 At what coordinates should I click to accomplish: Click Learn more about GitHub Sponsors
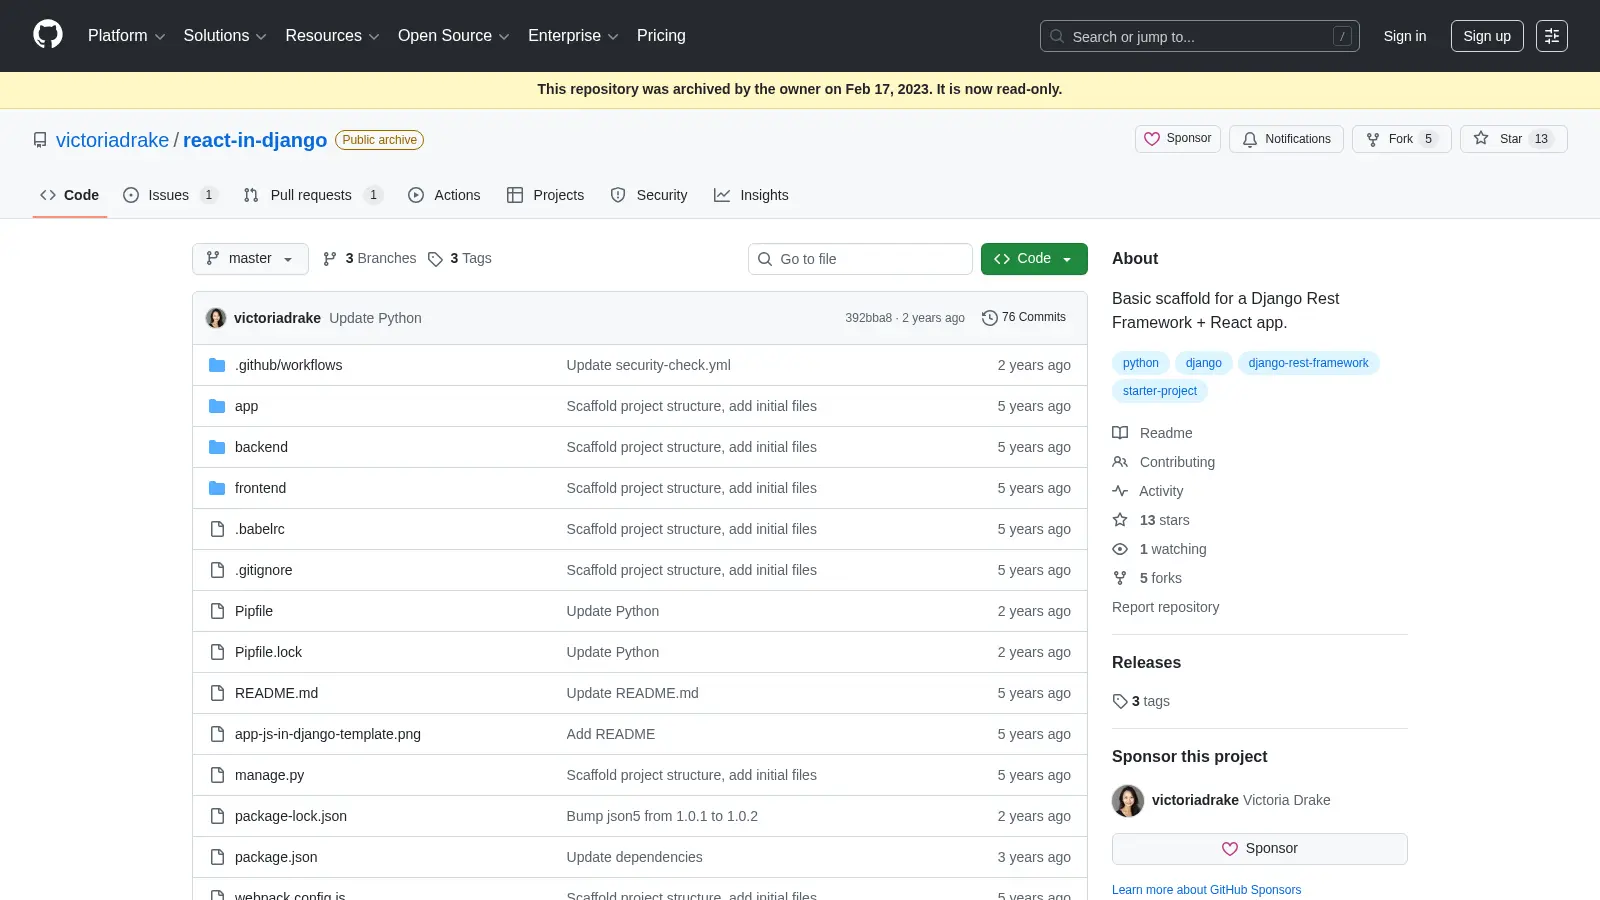pyautogui.click(x=1206, y=890)
